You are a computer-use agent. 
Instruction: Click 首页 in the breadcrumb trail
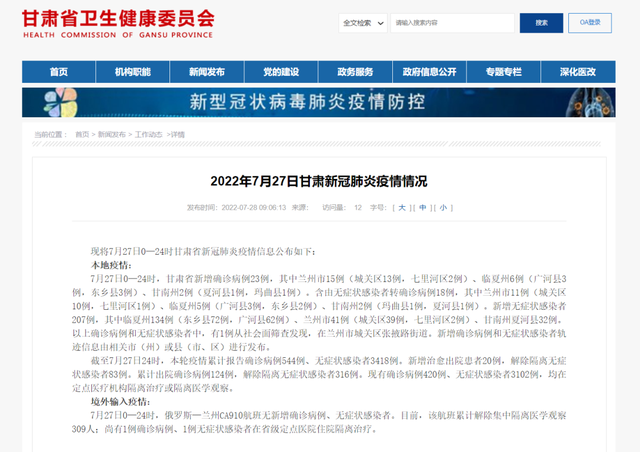point(80,134)
